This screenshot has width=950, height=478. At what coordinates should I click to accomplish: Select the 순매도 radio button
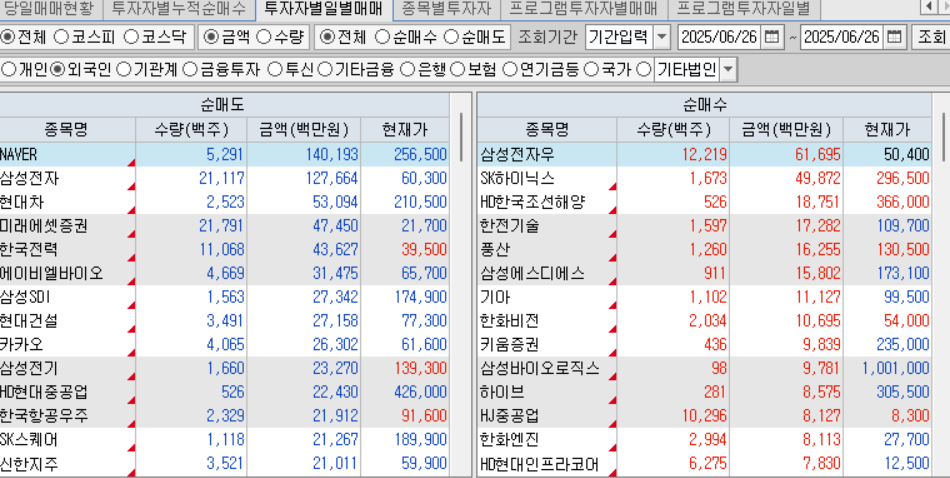tap(451, 37)
